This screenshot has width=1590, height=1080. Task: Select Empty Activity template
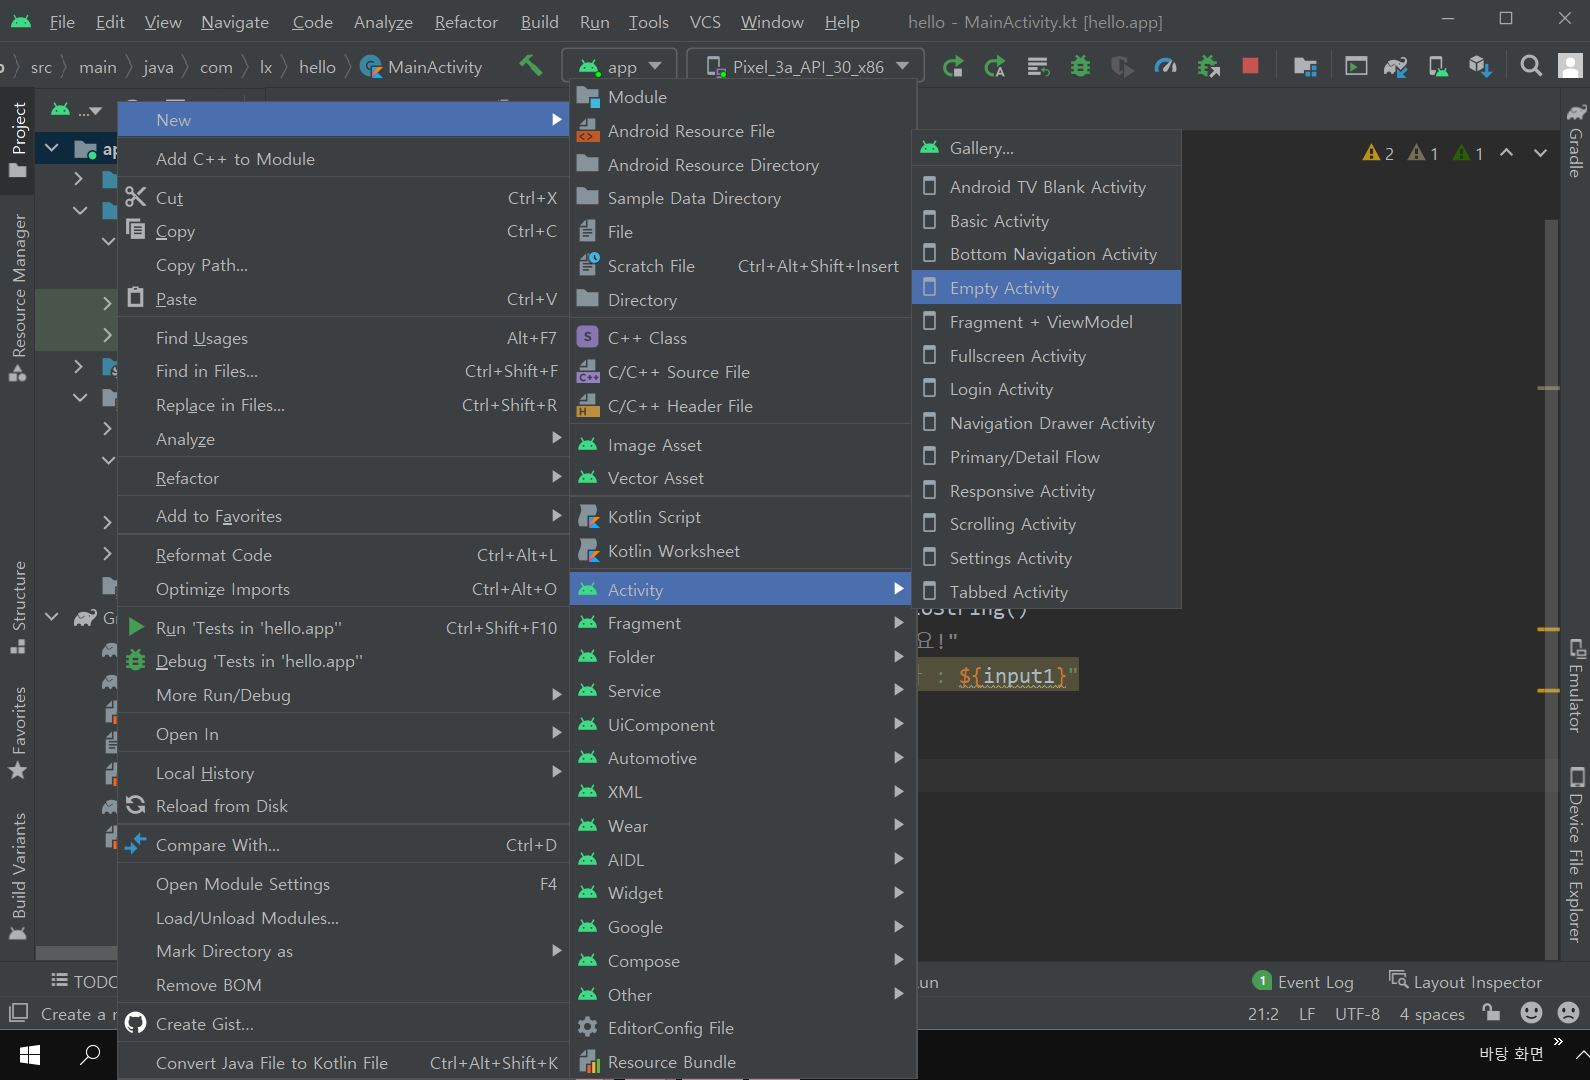coord(1047,288)
